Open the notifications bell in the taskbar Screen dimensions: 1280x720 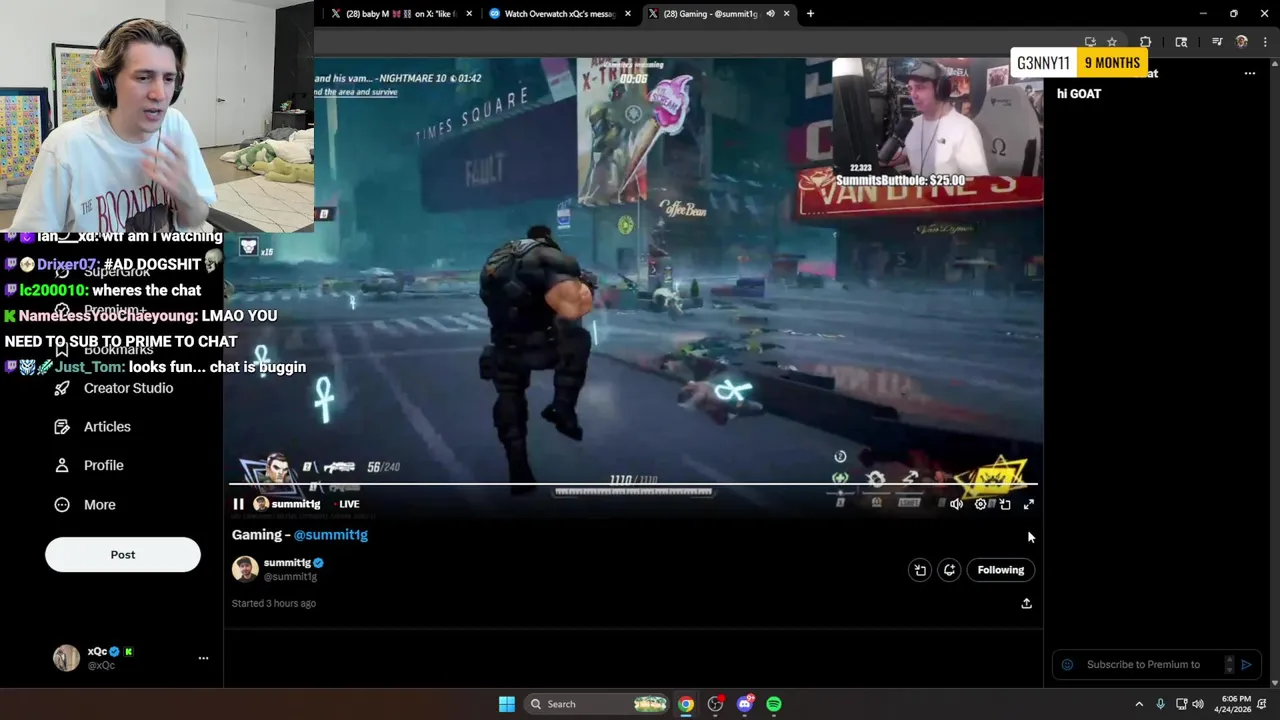[x=1262, y=704]
